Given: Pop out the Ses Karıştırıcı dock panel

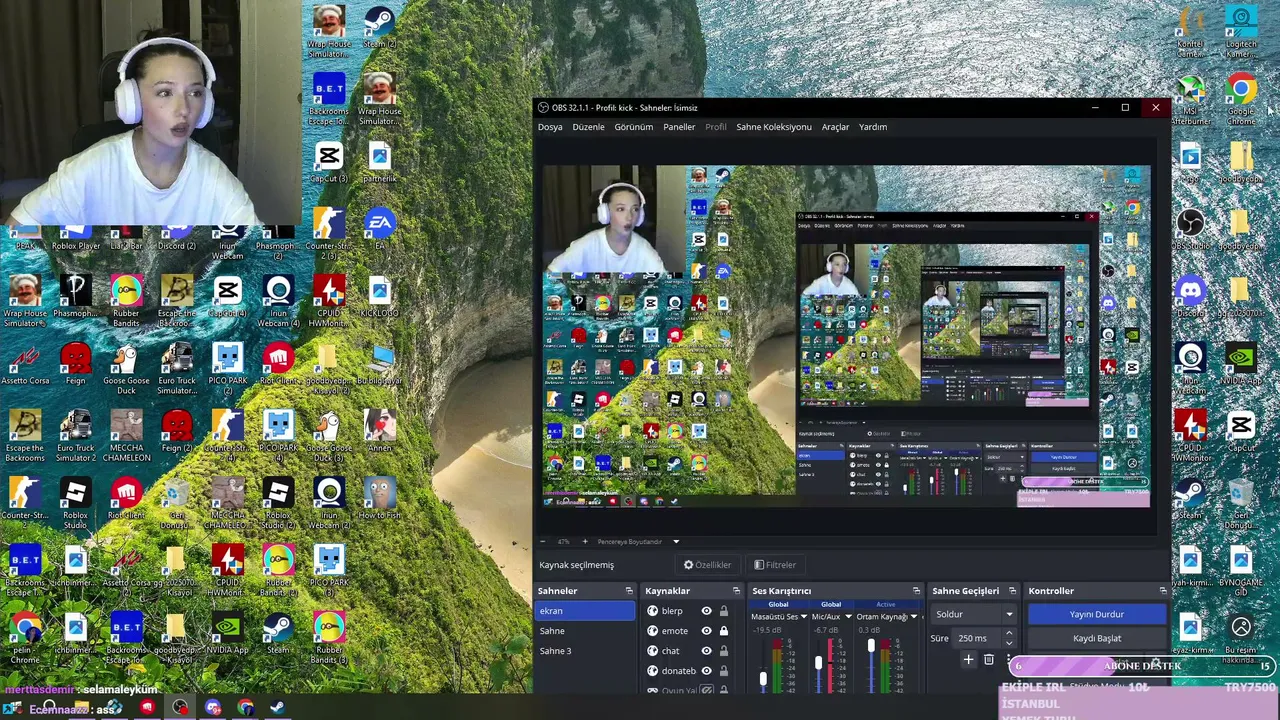Looking at the screenshot, I should [x=916, y=591].
